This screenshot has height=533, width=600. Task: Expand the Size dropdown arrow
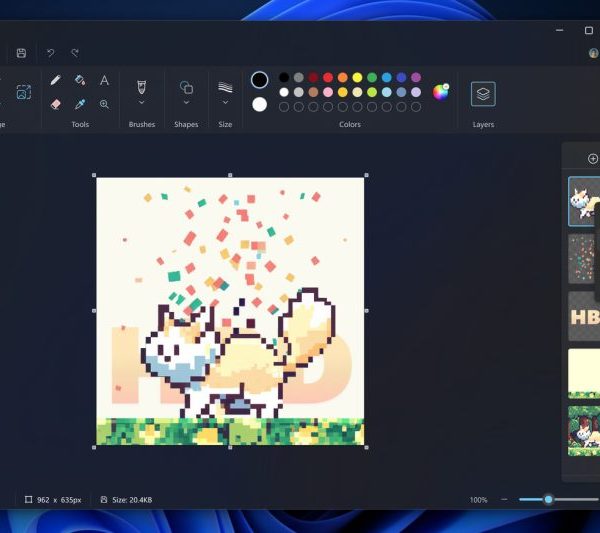click(x=225, y=103)
